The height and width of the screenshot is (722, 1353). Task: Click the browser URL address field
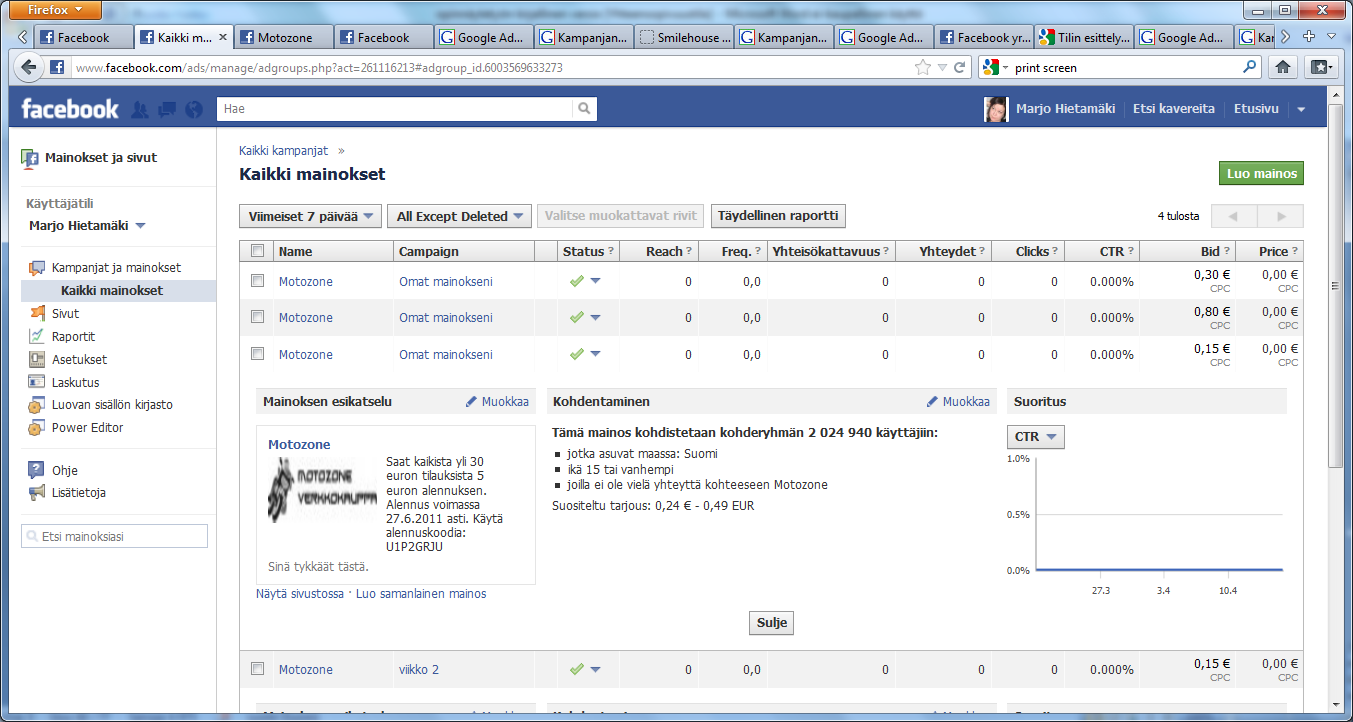coord(490,68)
